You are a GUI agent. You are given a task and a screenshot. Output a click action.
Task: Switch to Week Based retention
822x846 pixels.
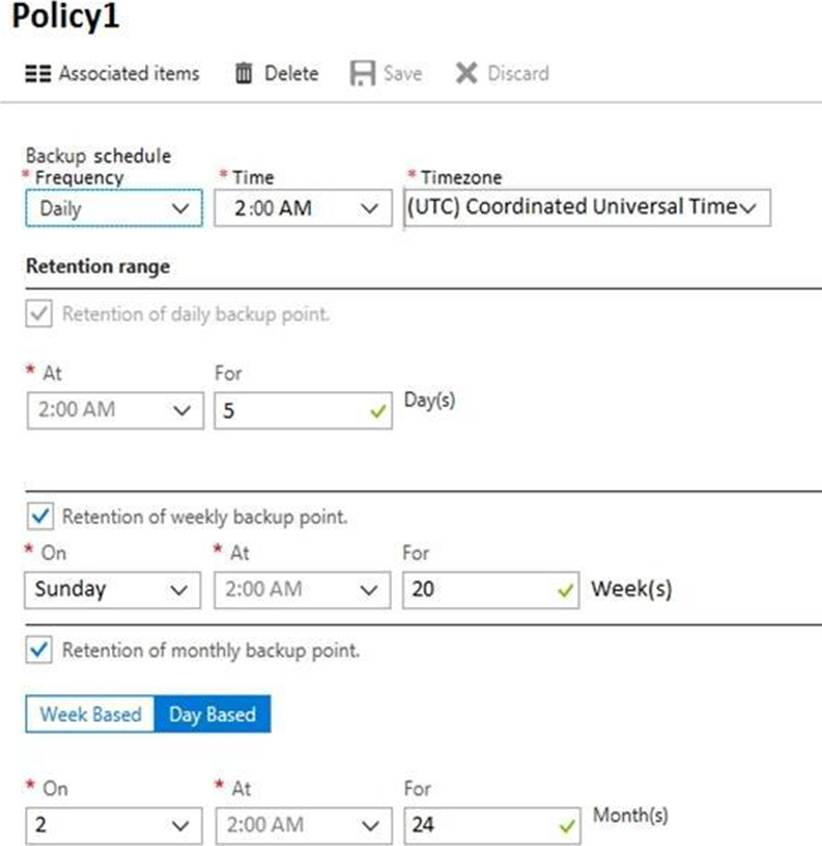90,715
